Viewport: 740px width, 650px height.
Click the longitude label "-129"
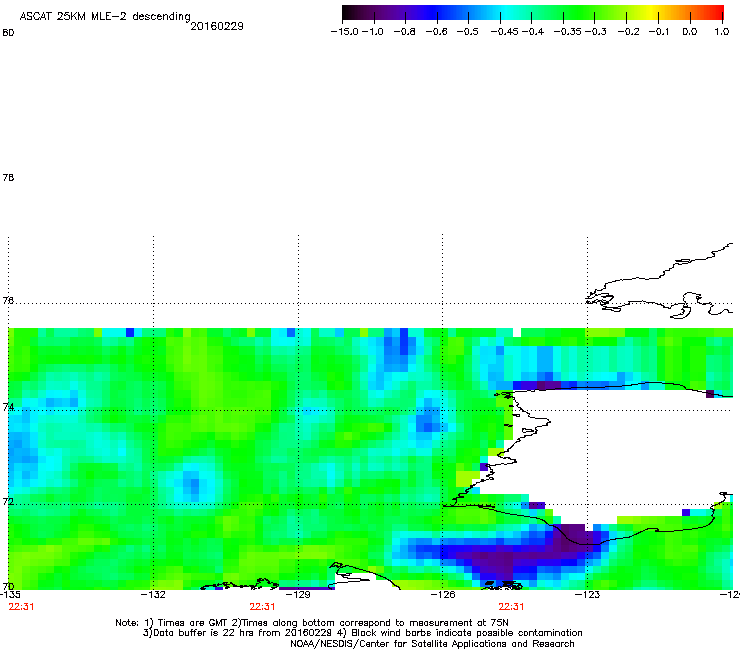pos(298,594)
